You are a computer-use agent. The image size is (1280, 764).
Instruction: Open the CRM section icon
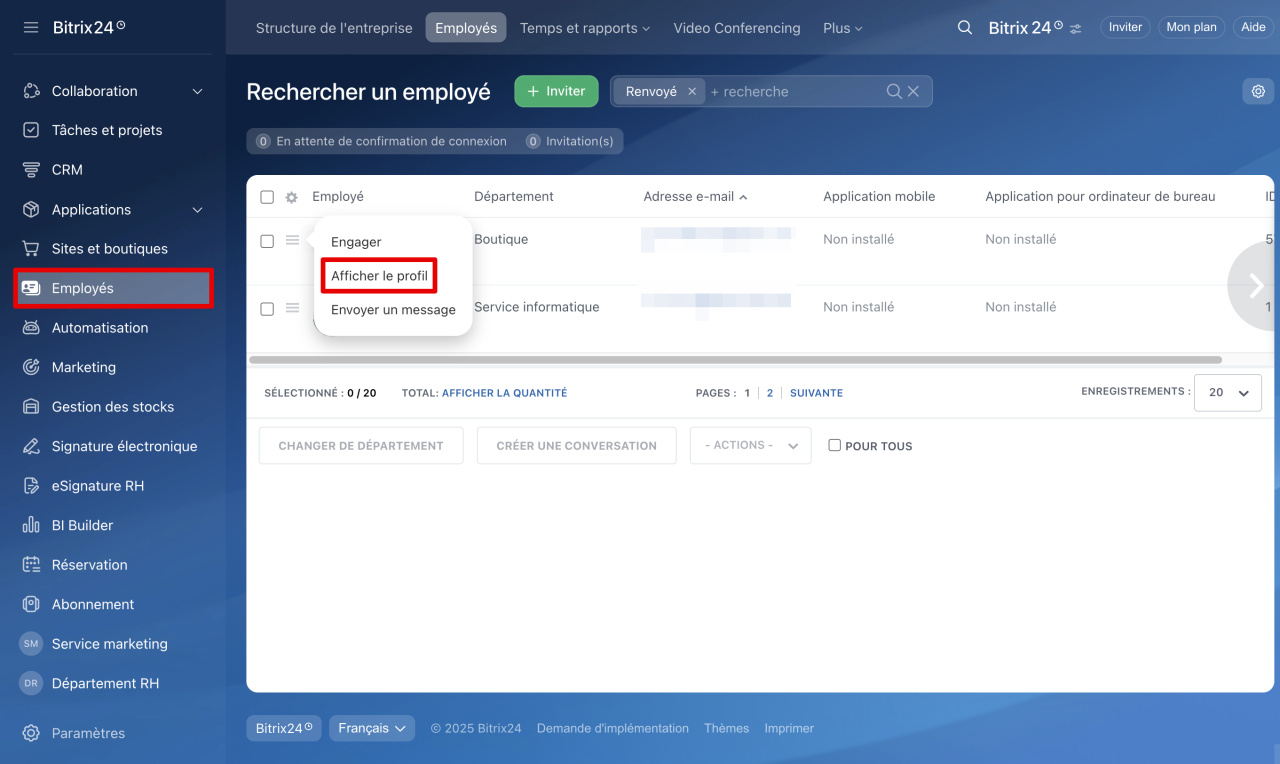click(31, 170)
